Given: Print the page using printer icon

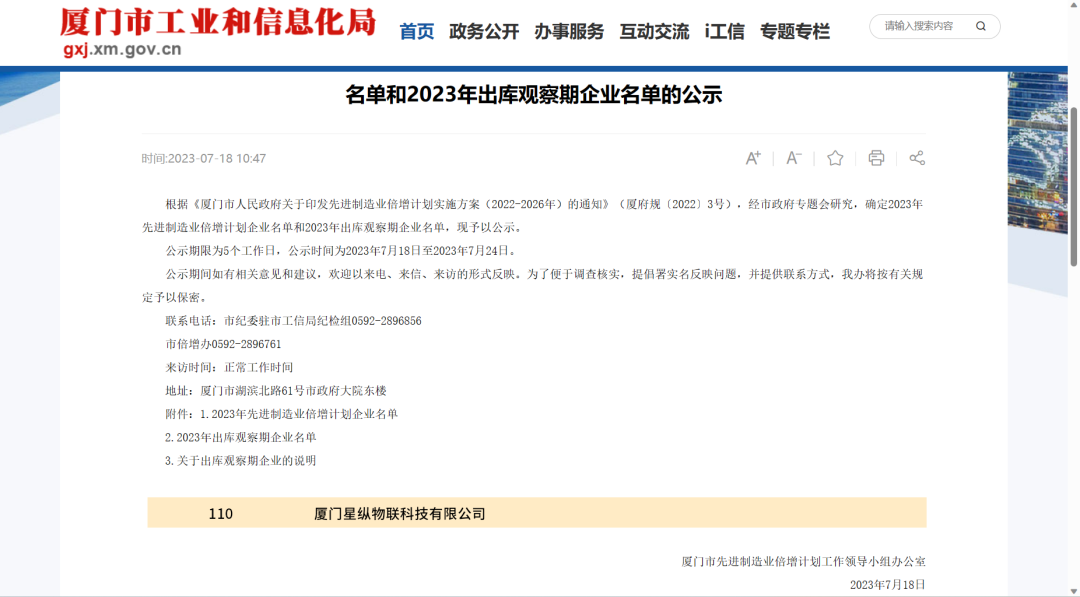Looking at the screenshot, I should pyautogui.click(x=876, y=158).
